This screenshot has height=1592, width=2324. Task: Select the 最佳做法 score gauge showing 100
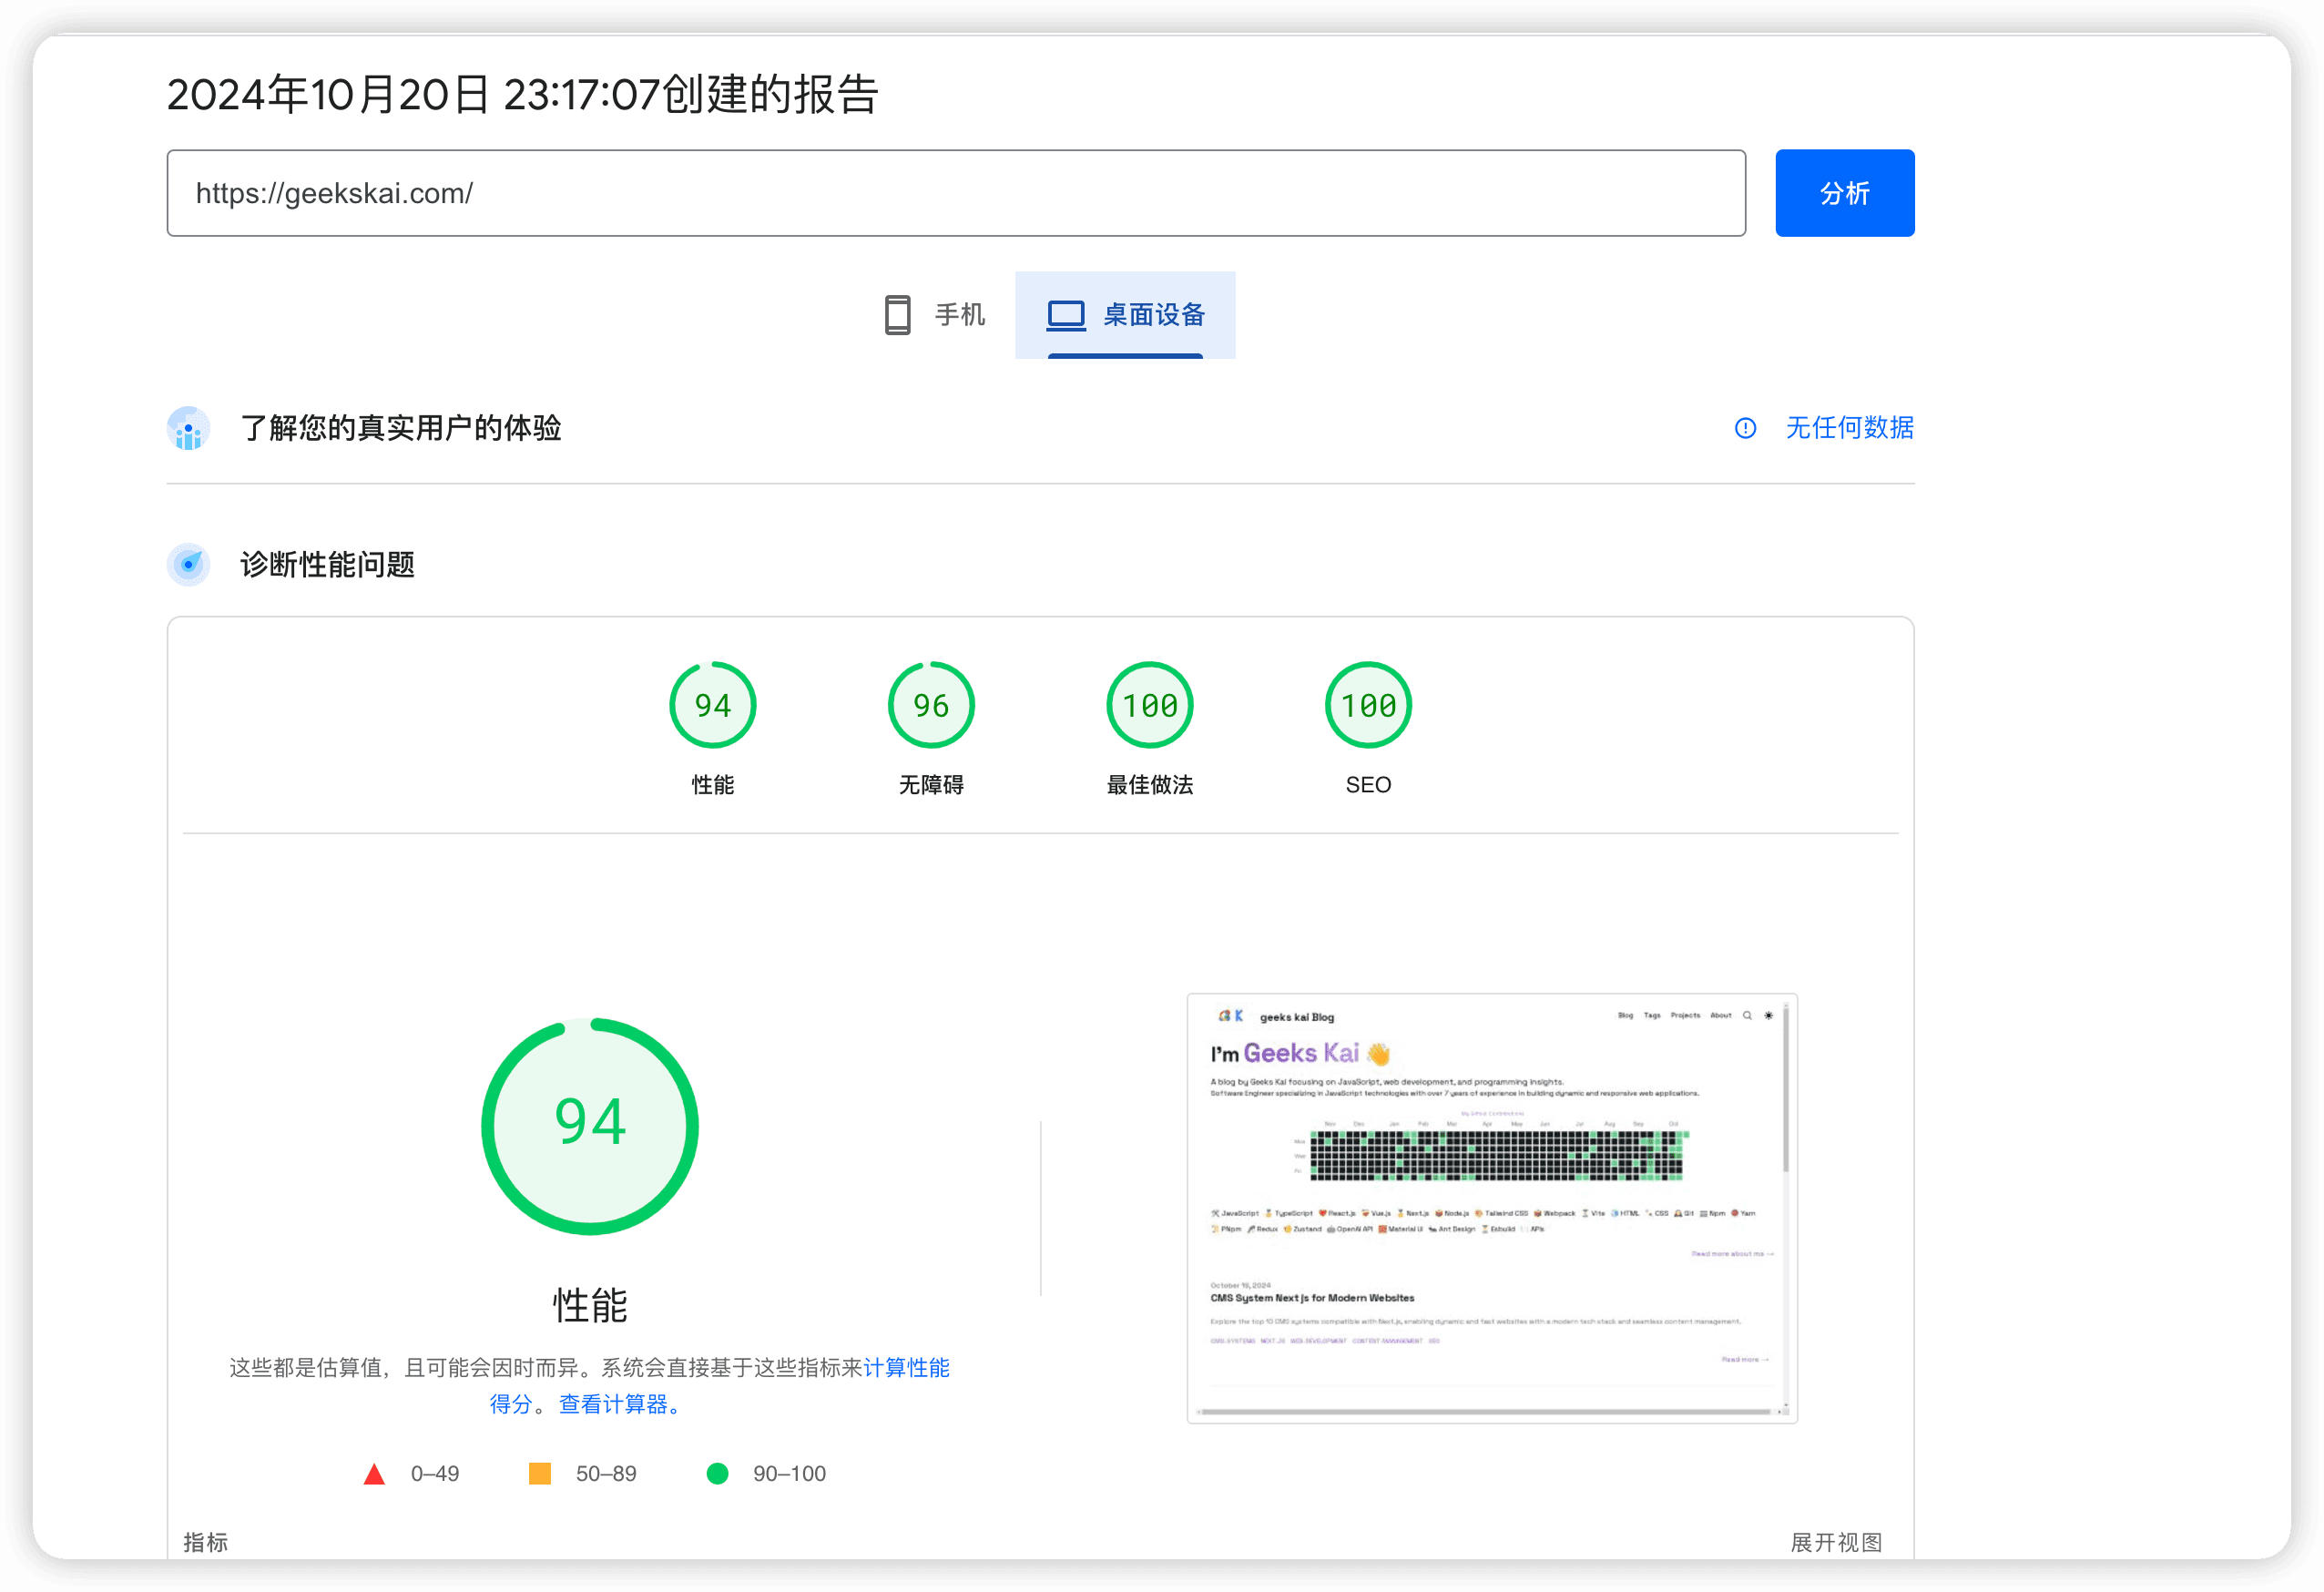pyautogui.click(x=1149, y=704)
